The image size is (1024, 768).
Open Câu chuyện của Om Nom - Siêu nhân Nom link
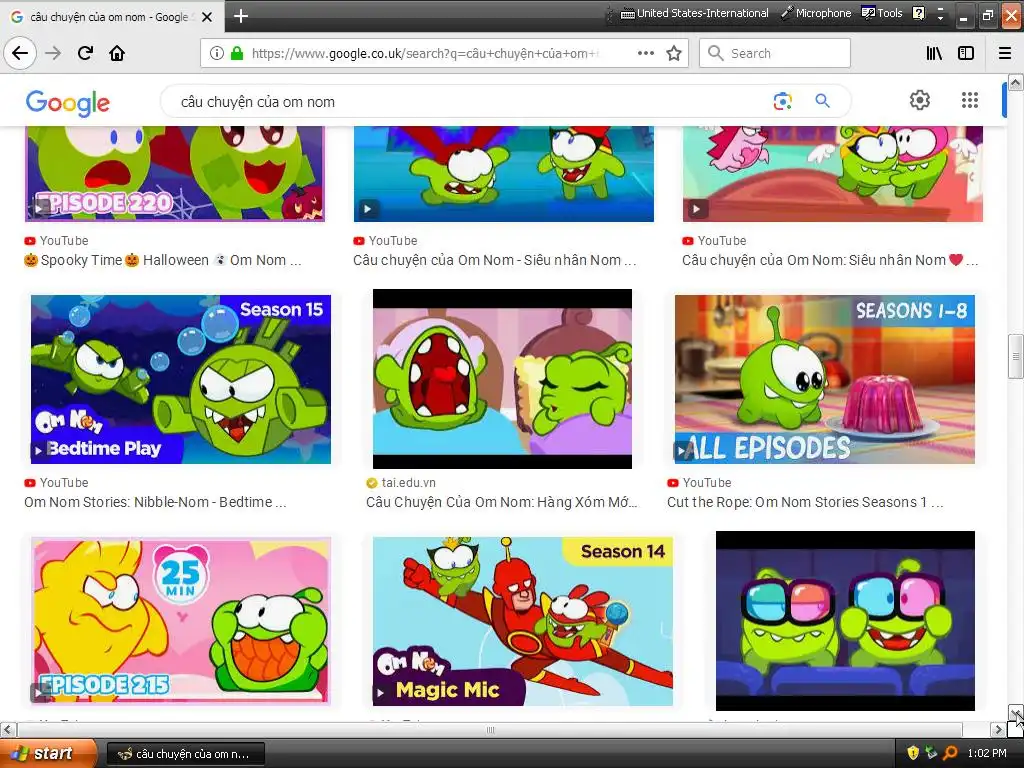[x=494, y=260]
